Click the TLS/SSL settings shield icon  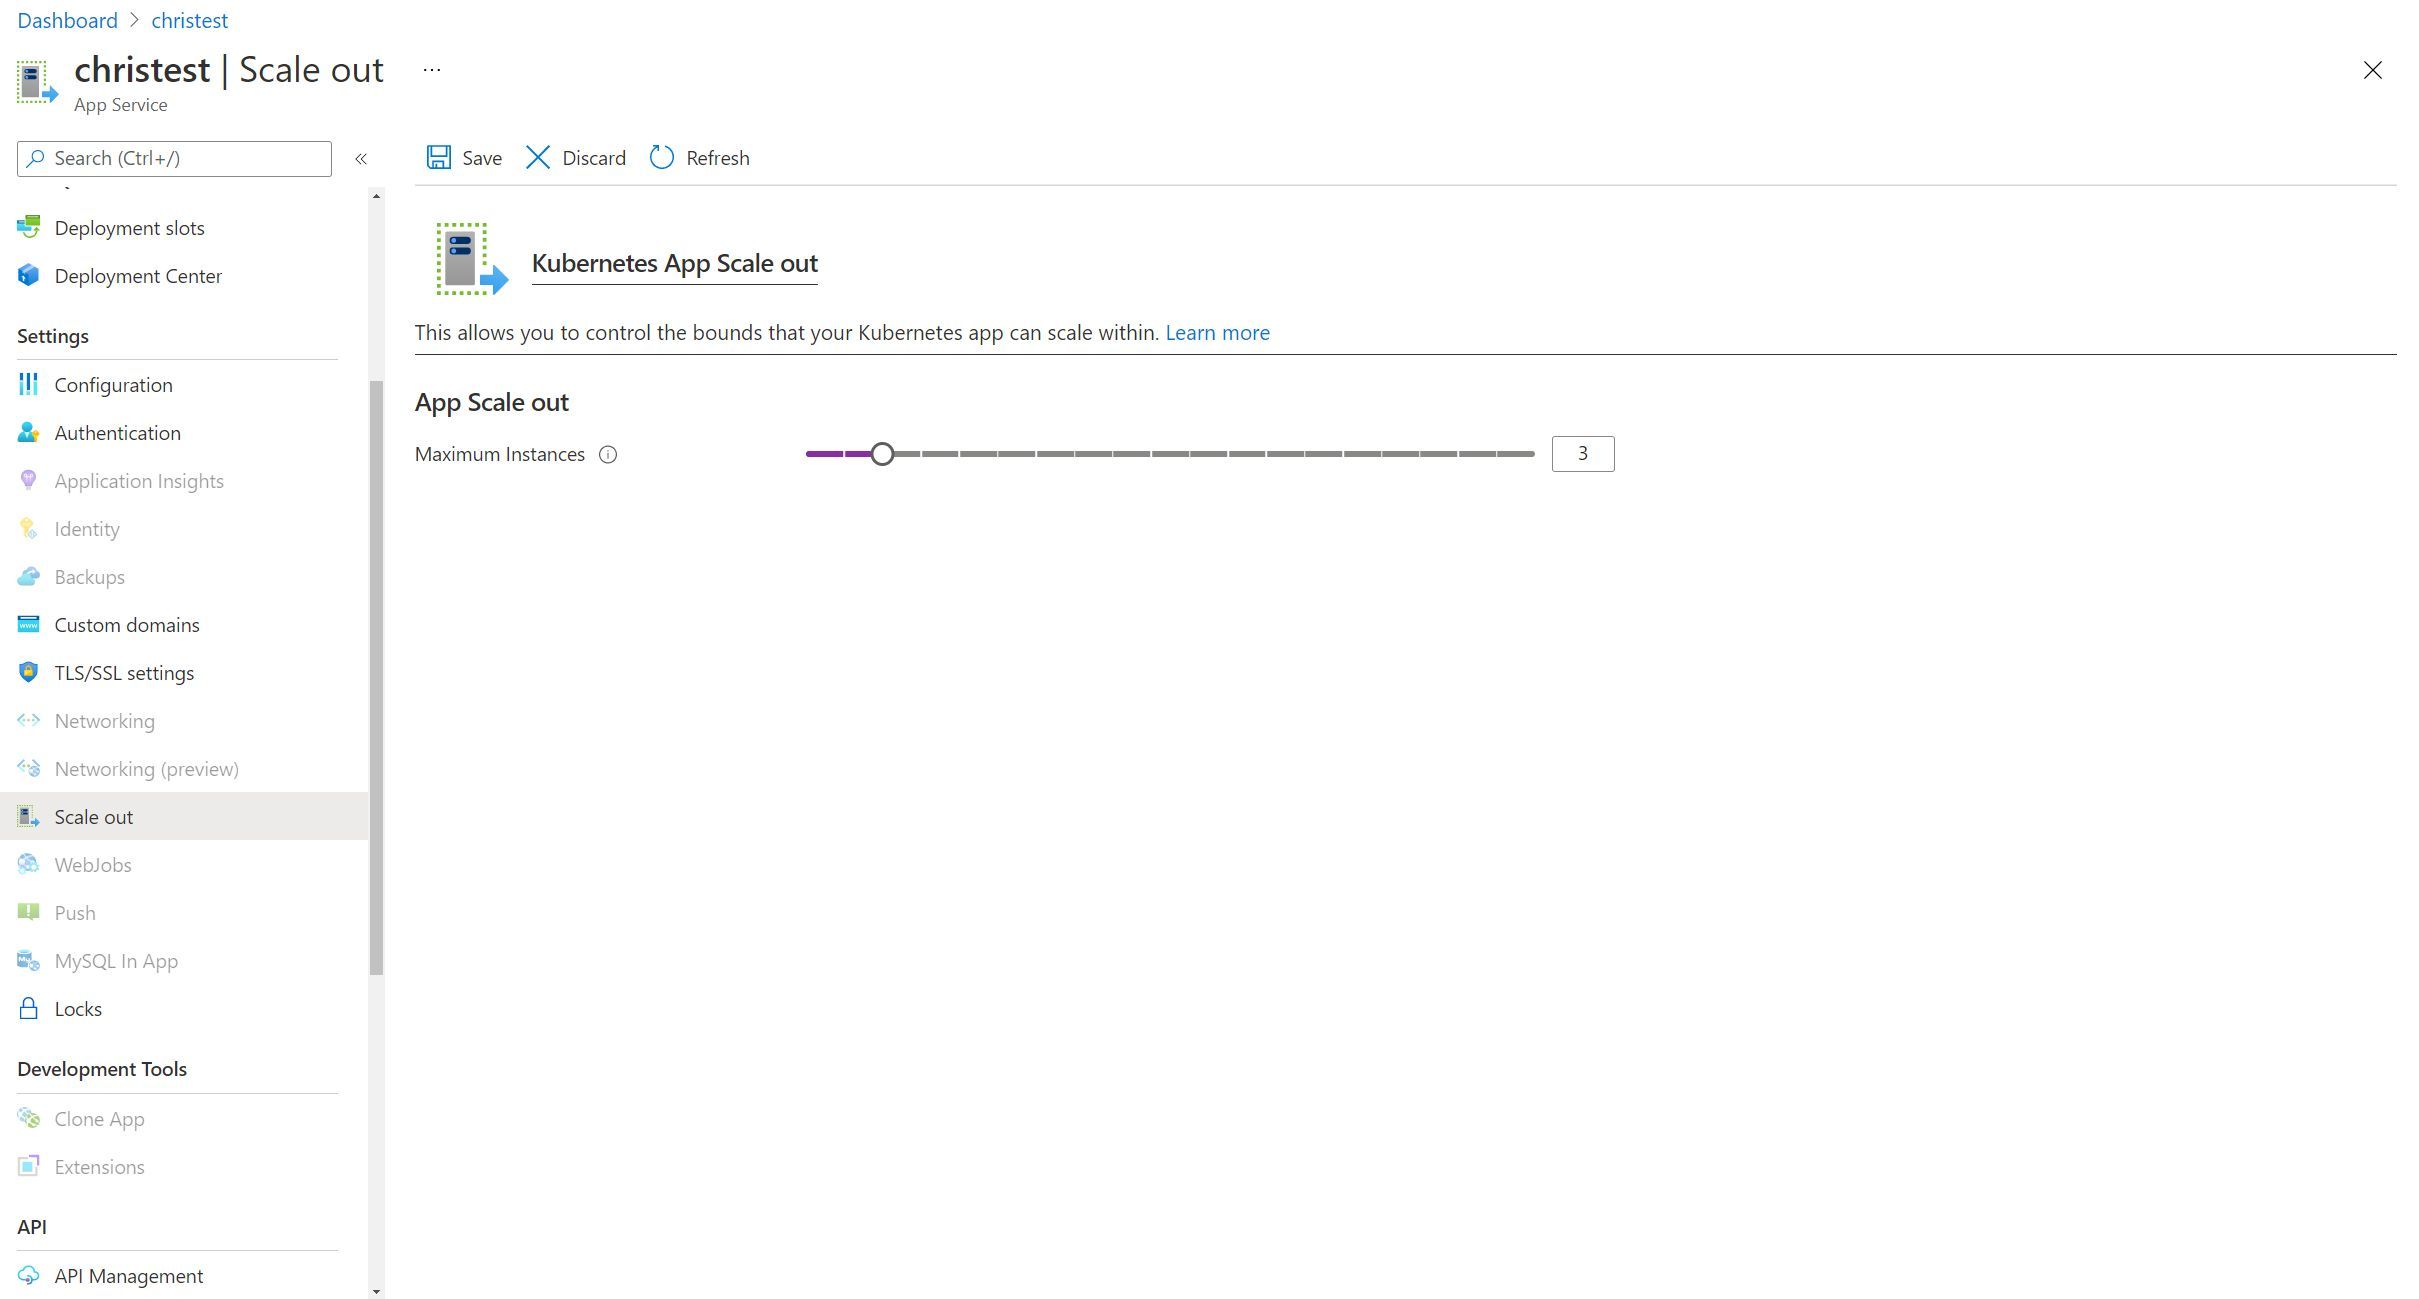(x=27, y=672)
